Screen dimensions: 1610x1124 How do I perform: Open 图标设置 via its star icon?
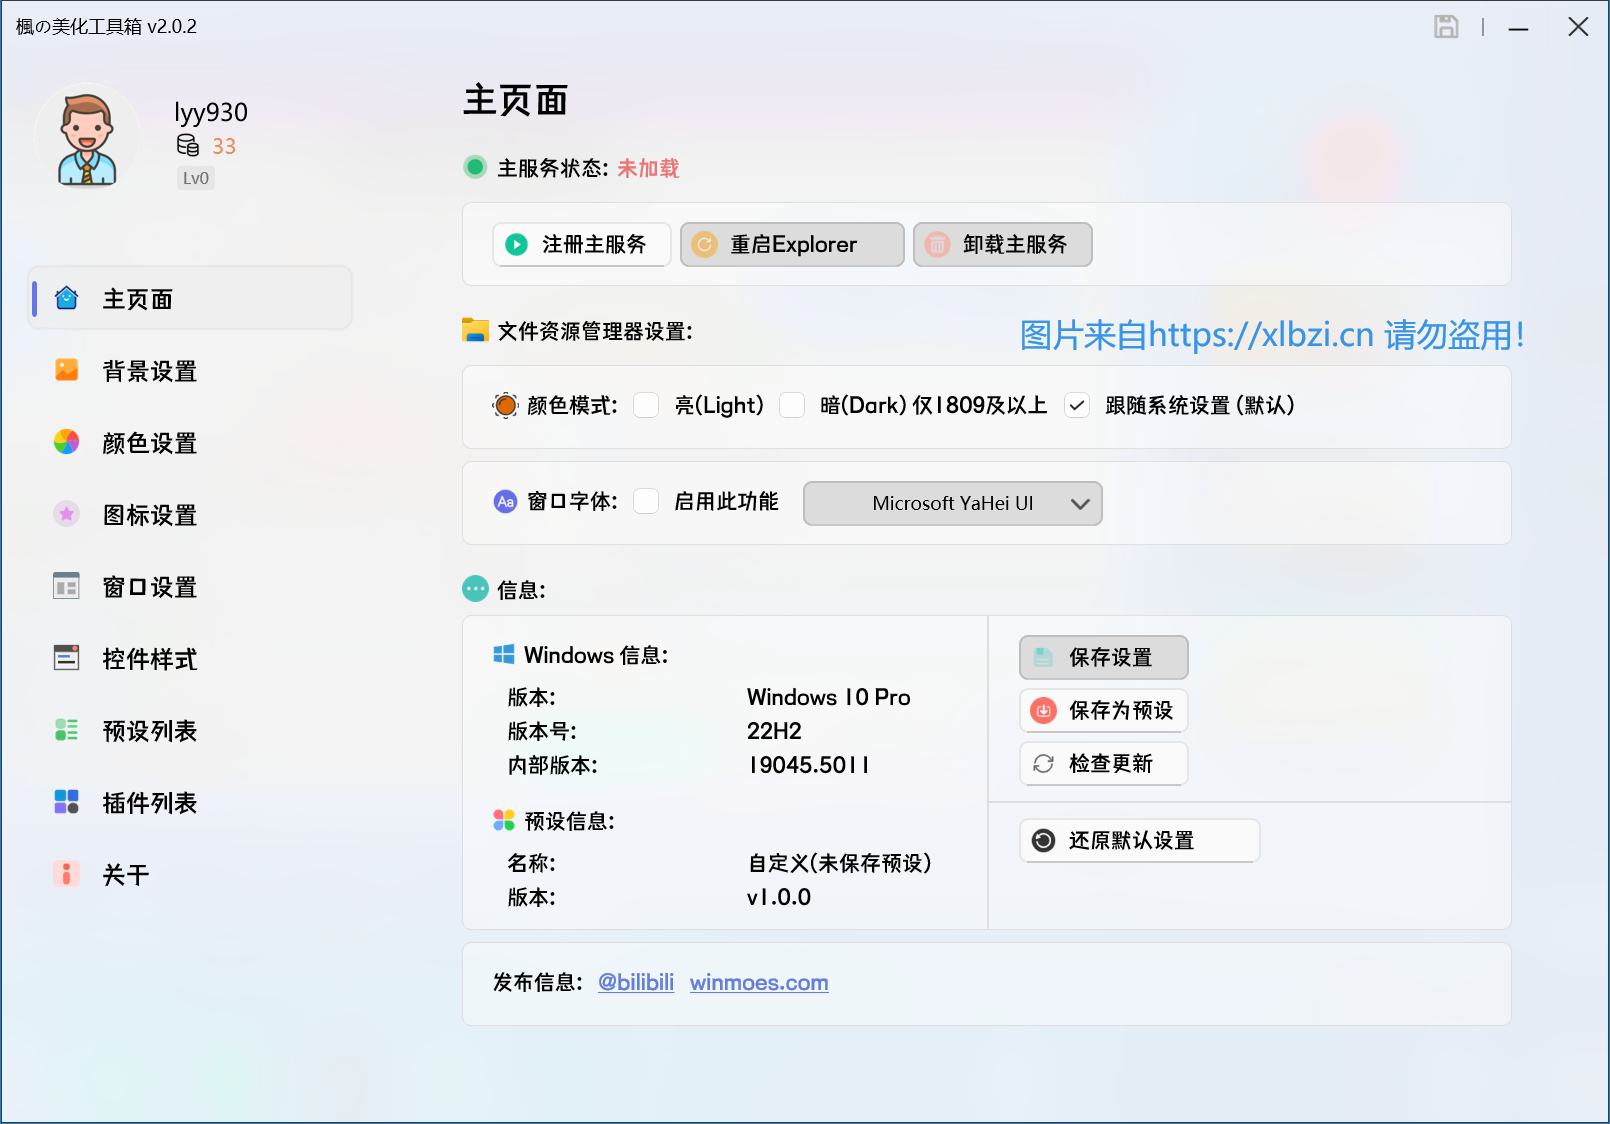[x=66, y=514]
